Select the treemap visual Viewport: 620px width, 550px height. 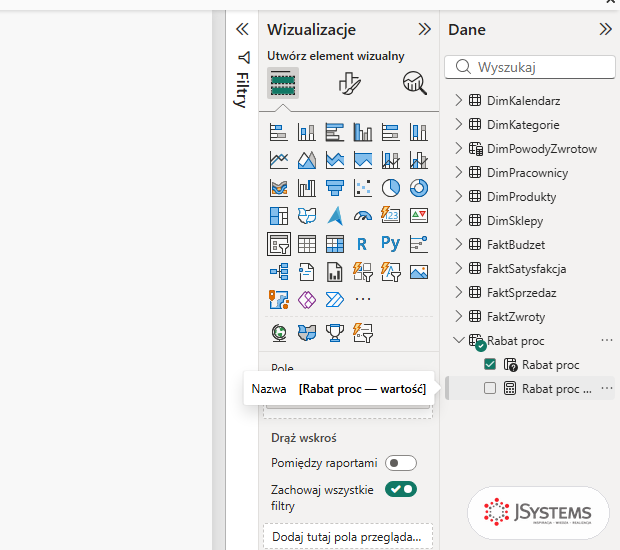tap(279, 216)
